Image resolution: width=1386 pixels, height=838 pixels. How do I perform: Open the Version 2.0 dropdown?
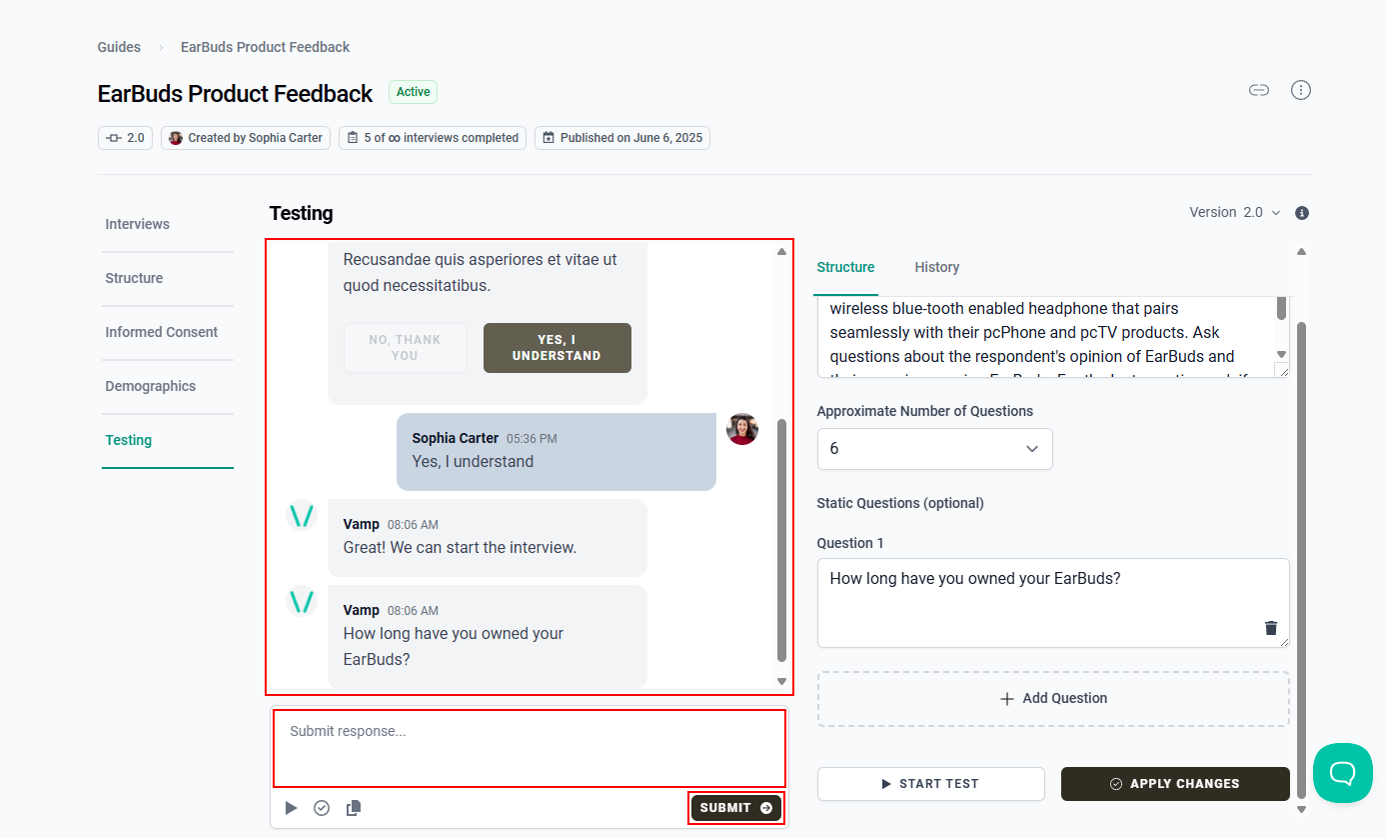click(1235, 213)
